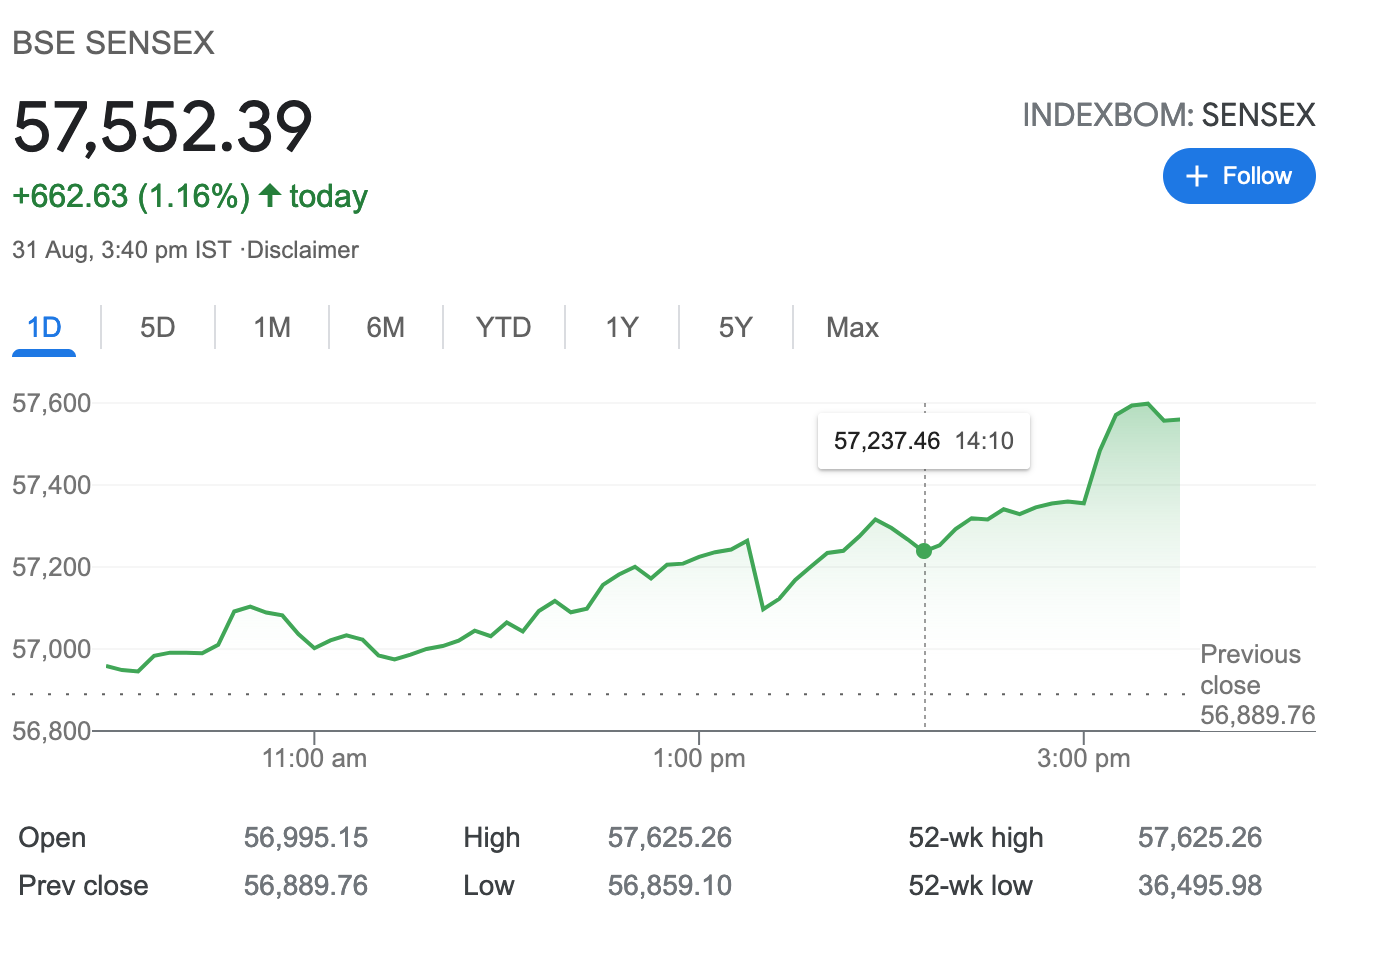Screen dimensions: 1374x966
Task: Click the 52-wk high value 57,625.26
Action: click(1200, 837)
